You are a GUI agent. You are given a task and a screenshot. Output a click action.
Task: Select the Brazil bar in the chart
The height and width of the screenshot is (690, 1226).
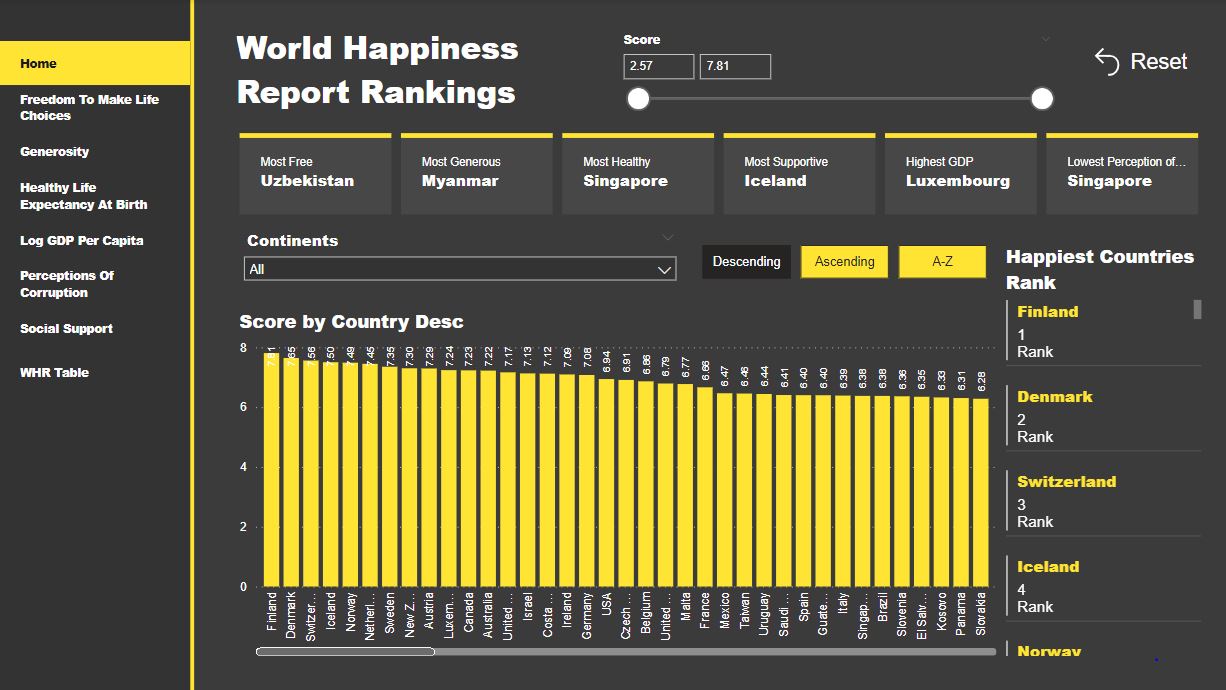point(882,492)
